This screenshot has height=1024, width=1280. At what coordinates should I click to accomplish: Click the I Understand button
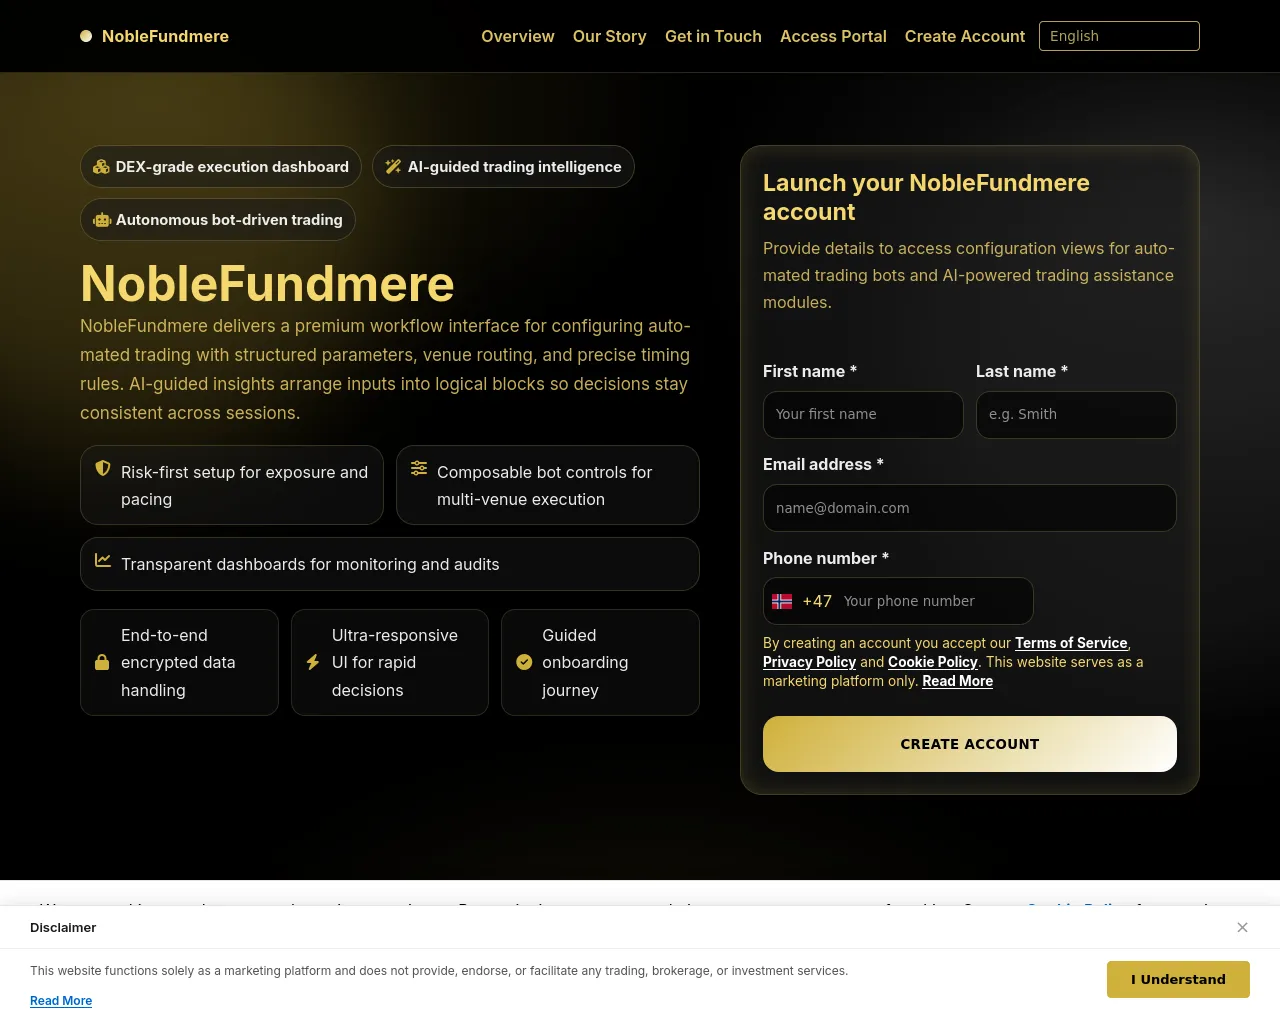[1178, 979]
